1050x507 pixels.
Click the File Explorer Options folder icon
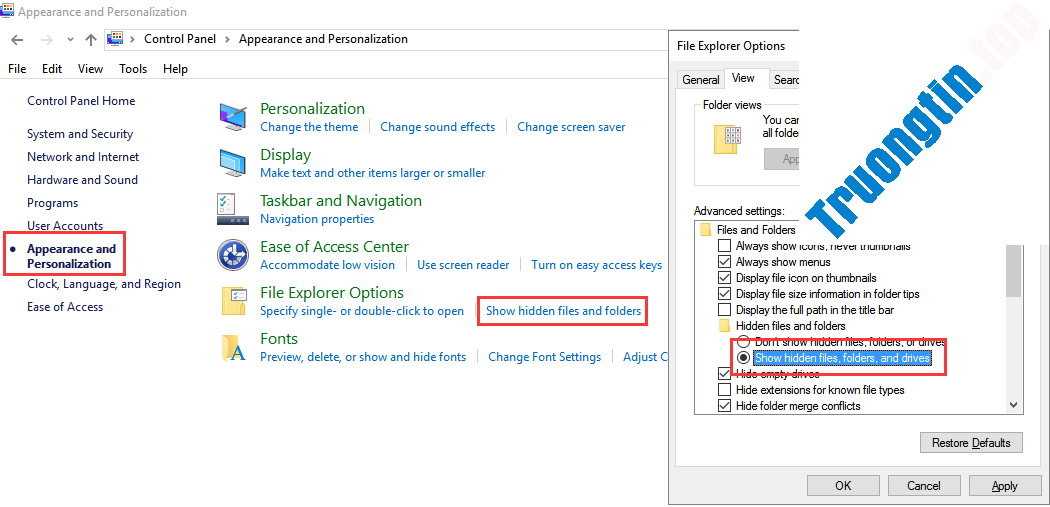(233, 301)
